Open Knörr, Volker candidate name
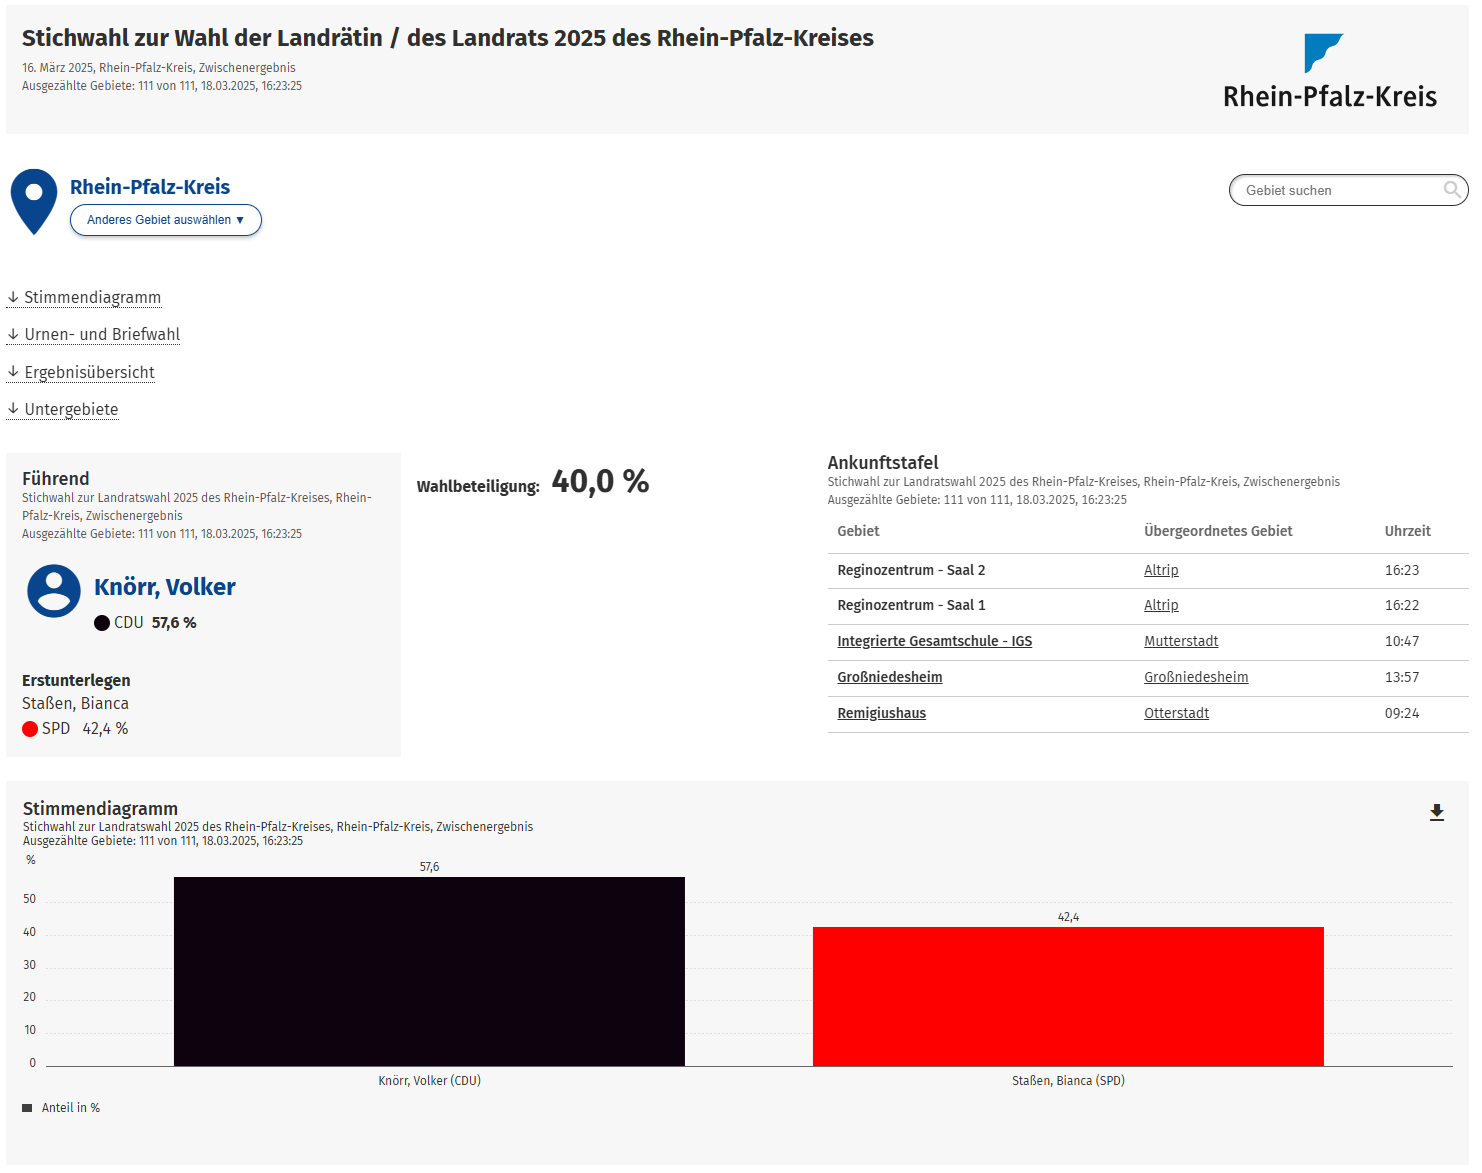1482x1173 pixels. pos(165,587)
